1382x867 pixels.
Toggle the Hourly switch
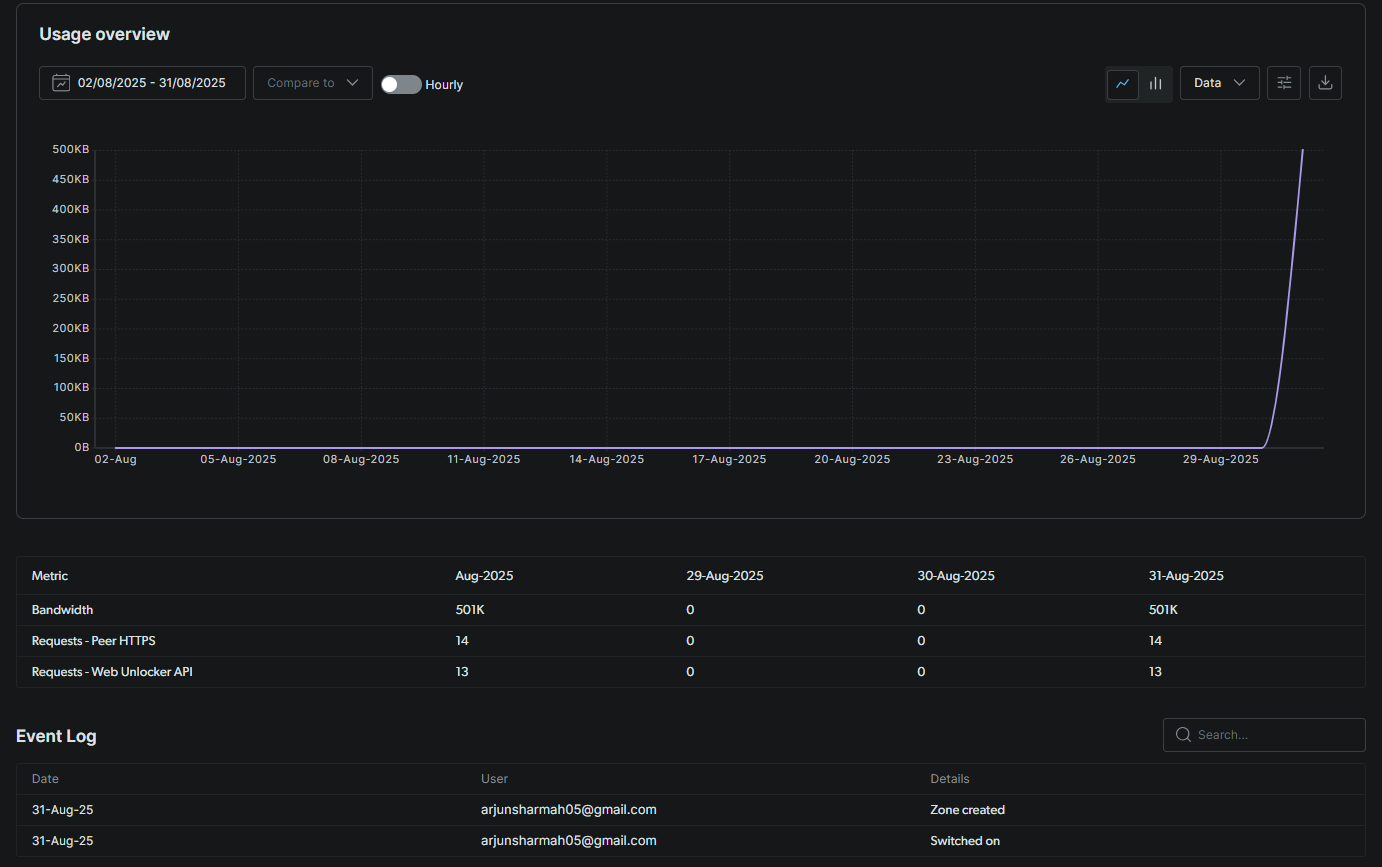tap(401, 84)
